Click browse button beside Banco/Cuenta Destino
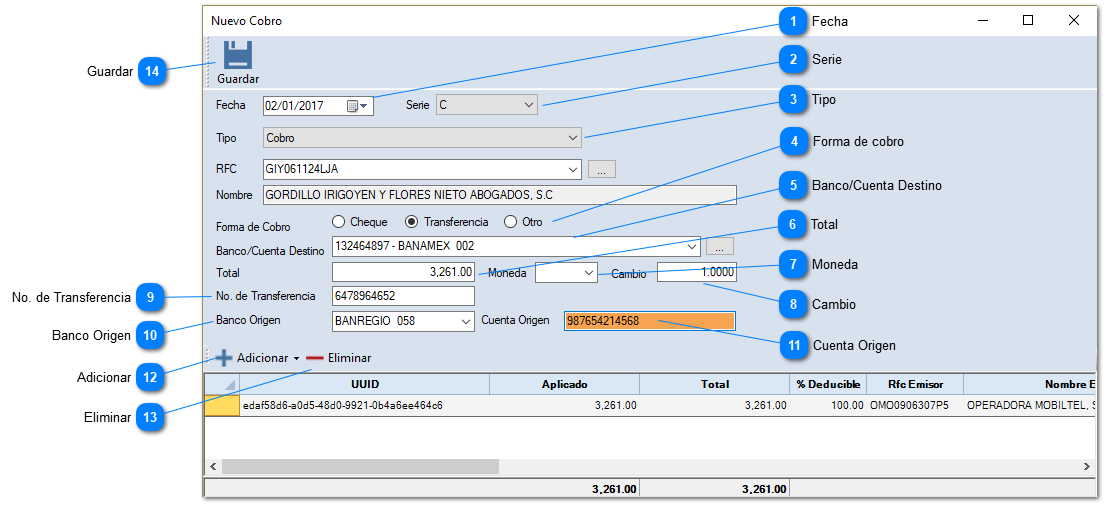Viewport: 1106px width, 506px height. pyautogui.click(x=720, y=246)
